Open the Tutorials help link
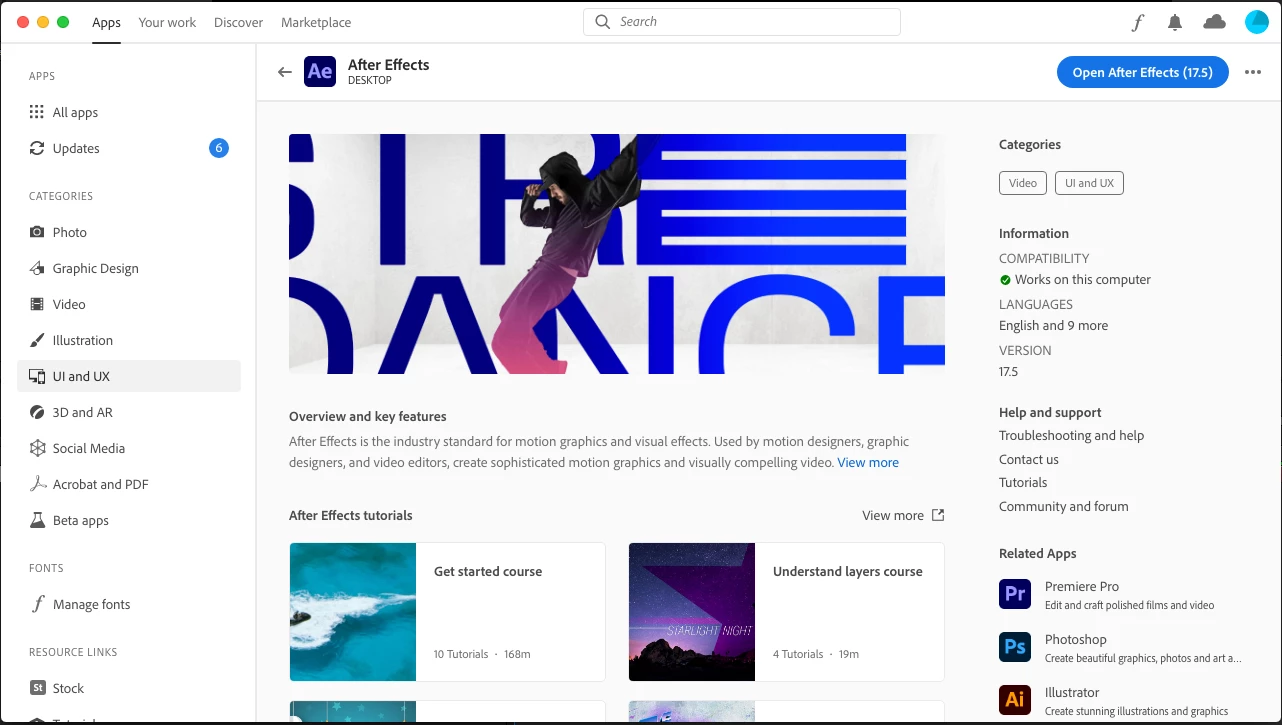1282x725 pixels. pos(1023,483)
